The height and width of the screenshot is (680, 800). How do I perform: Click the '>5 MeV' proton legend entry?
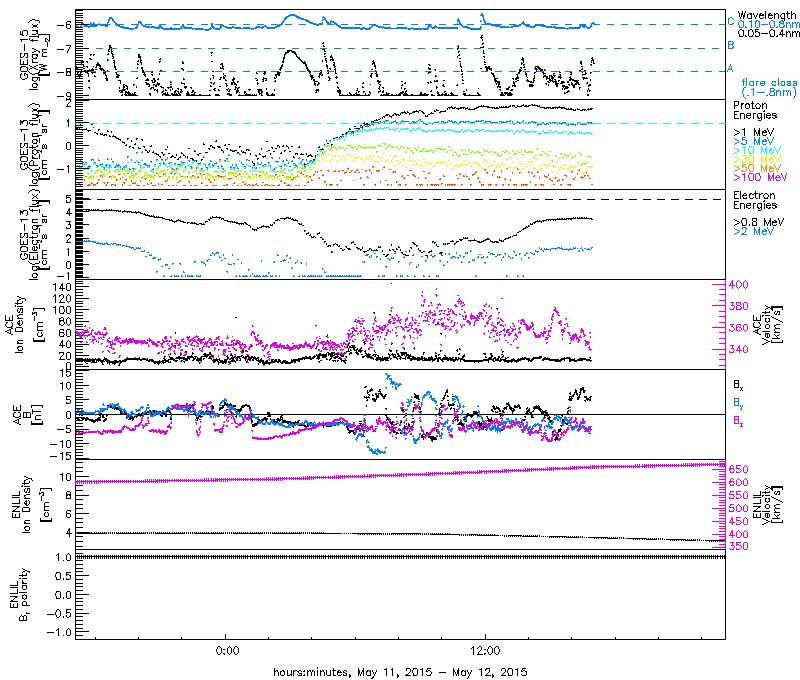[753, 141]
